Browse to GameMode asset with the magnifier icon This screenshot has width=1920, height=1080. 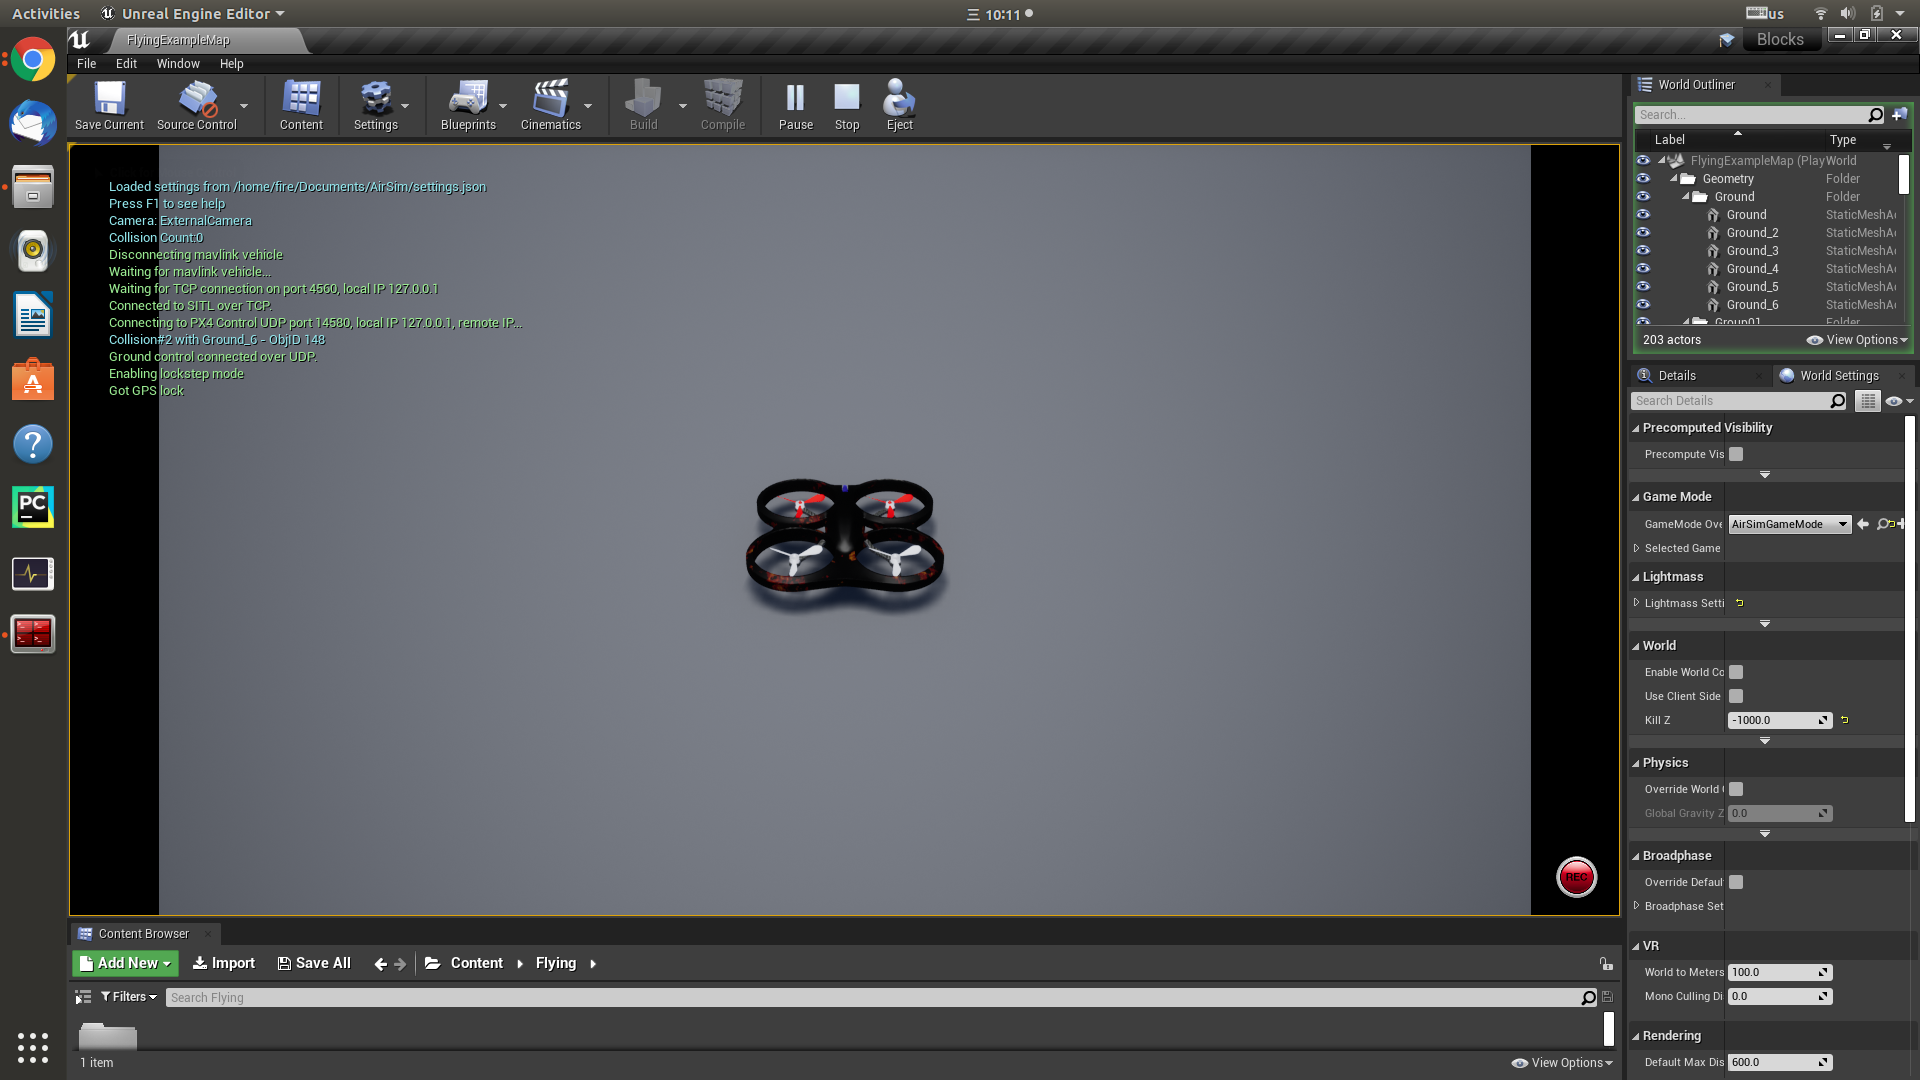point(1883,524)
